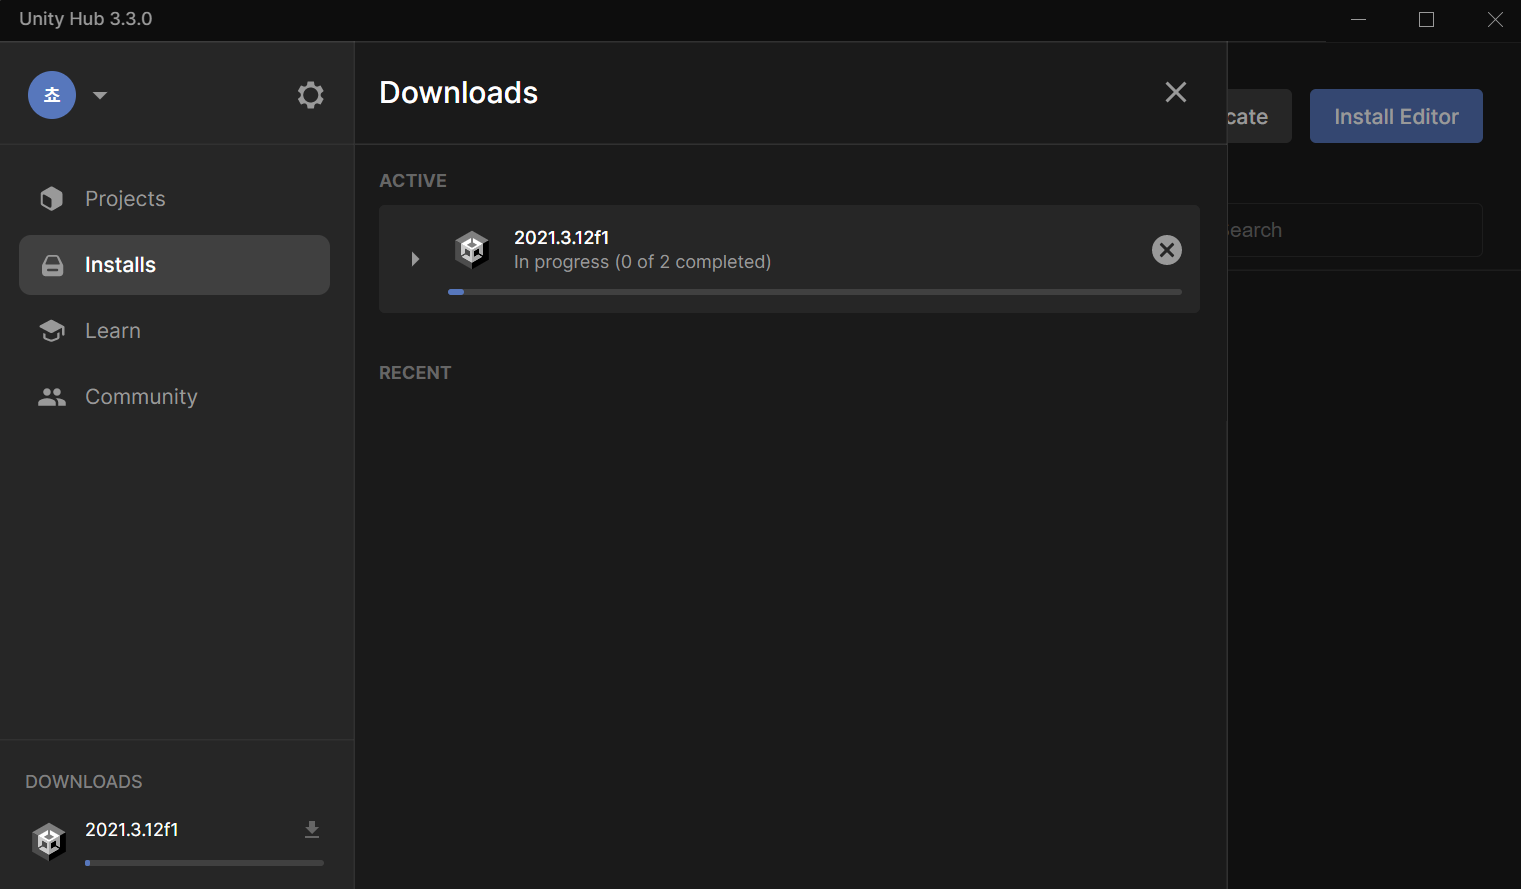Click the Unity icon in active download
This screenshot has height=889, width=1521.
[x=472, y=249]
